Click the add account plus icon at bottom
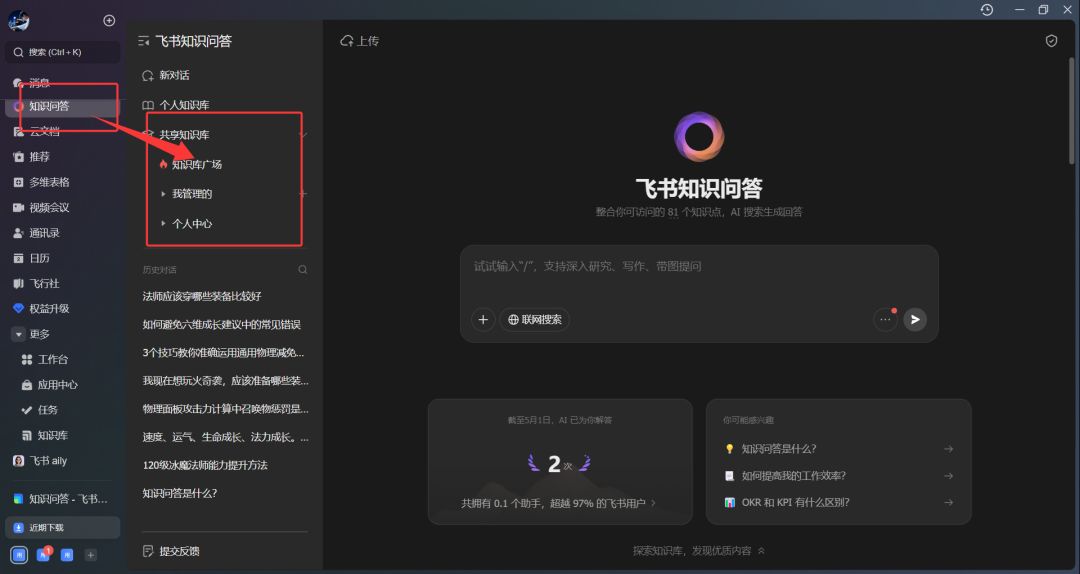 [x=90, y=555]
